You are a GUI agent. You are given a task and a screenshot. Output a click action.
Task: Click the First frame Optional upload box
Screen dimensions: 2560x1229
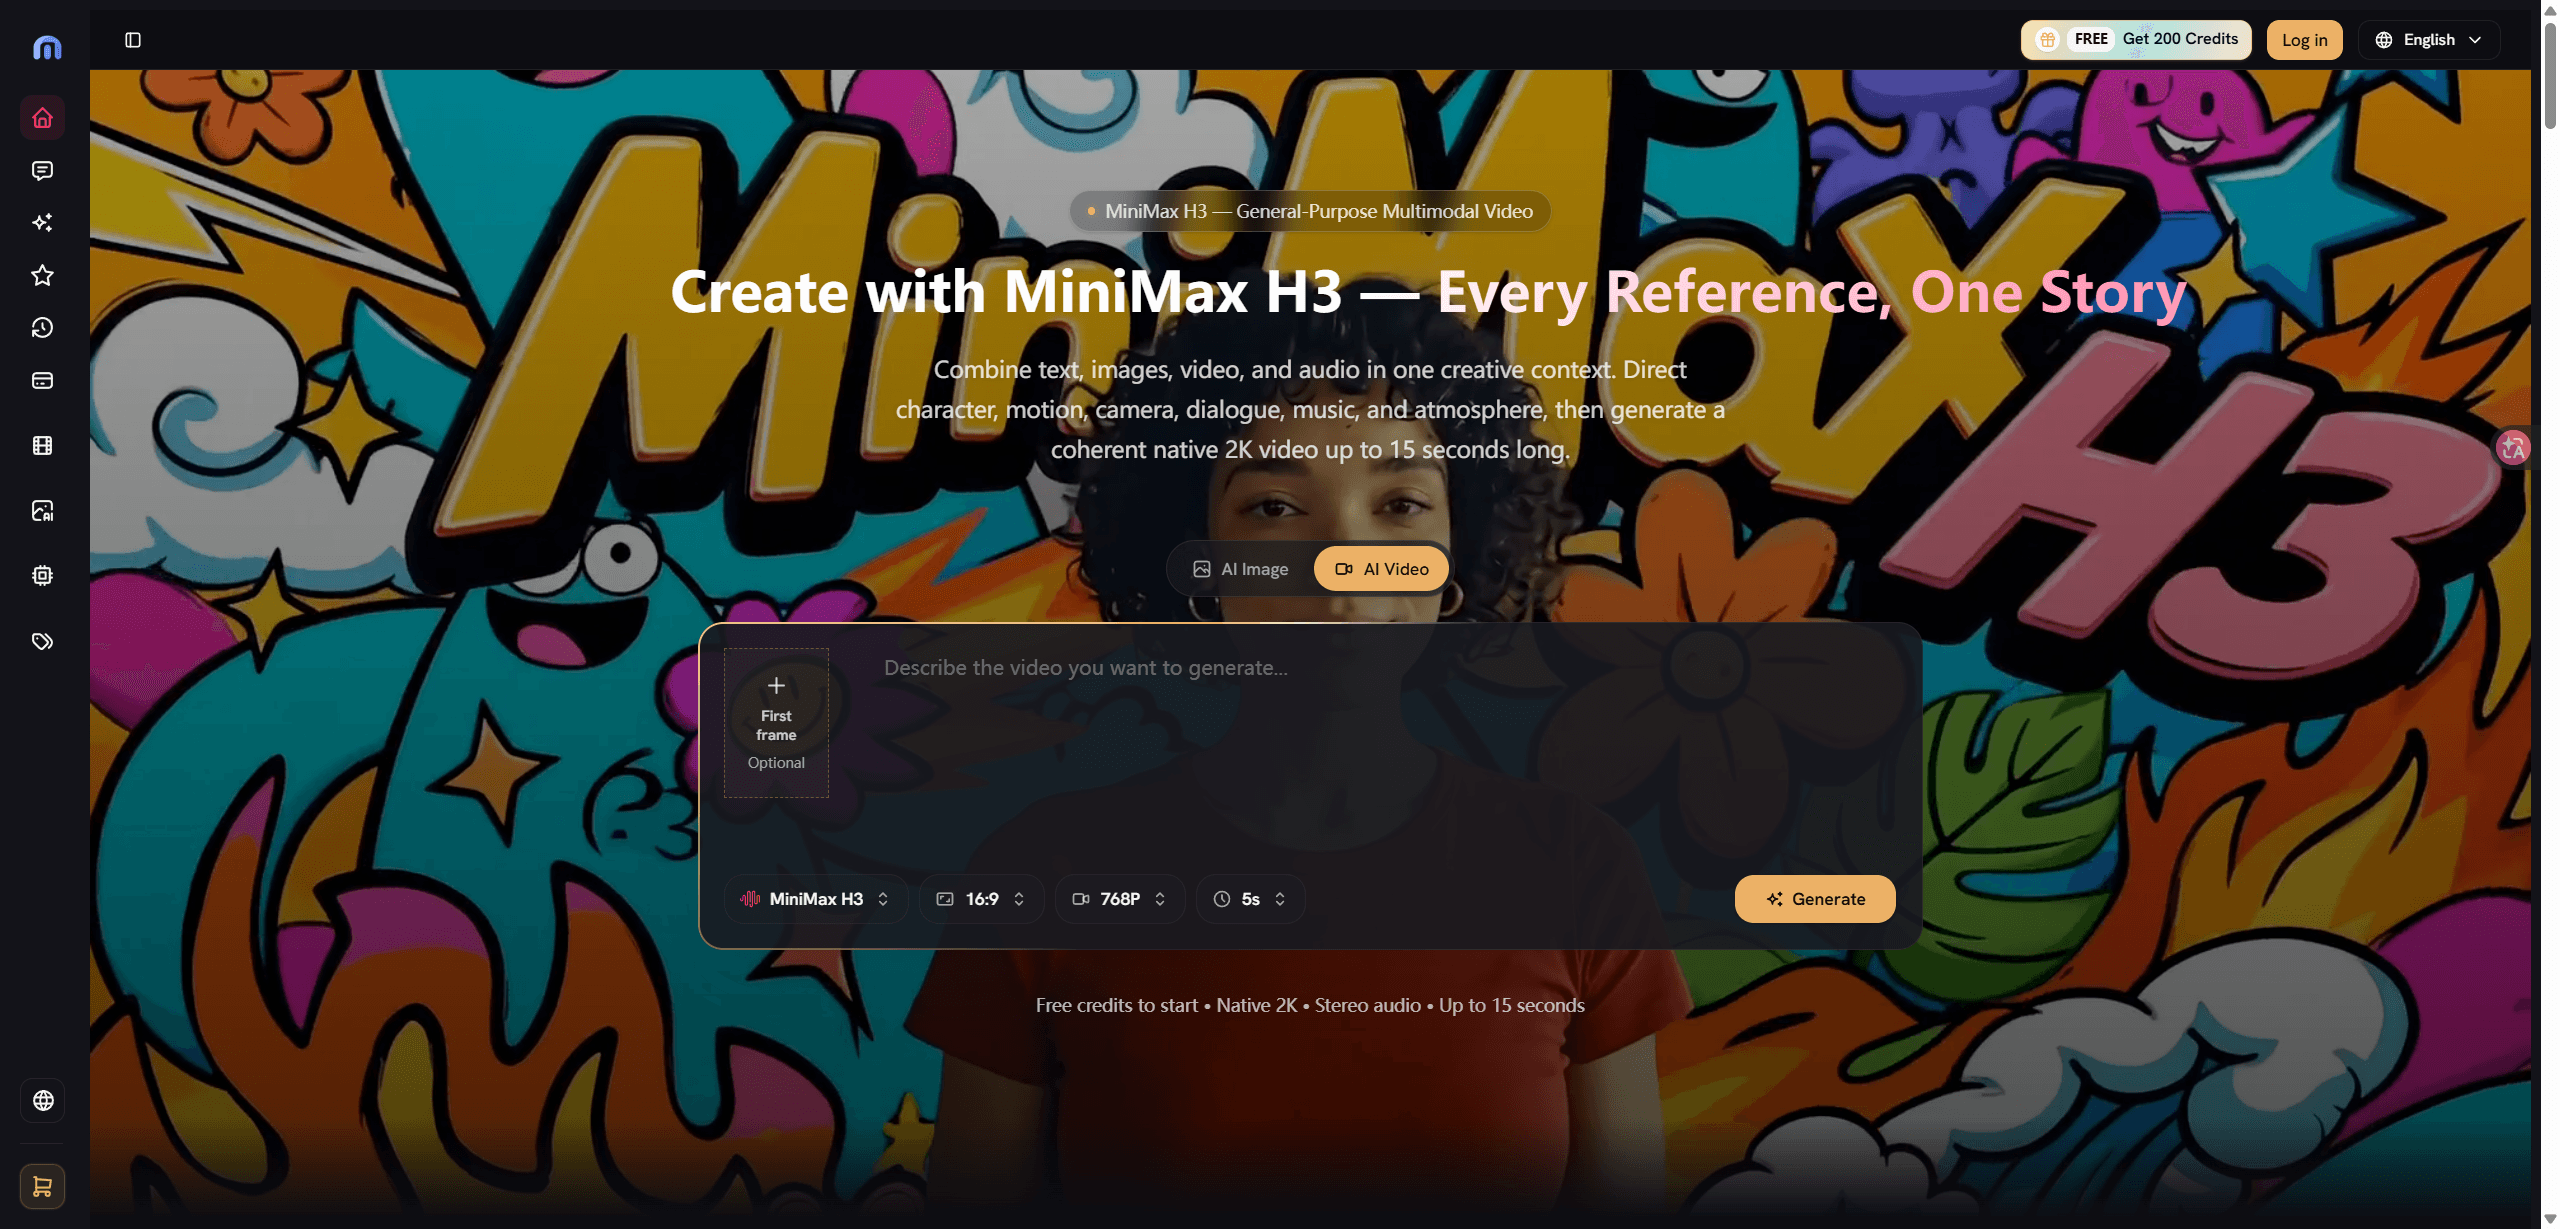pos(776,723)
